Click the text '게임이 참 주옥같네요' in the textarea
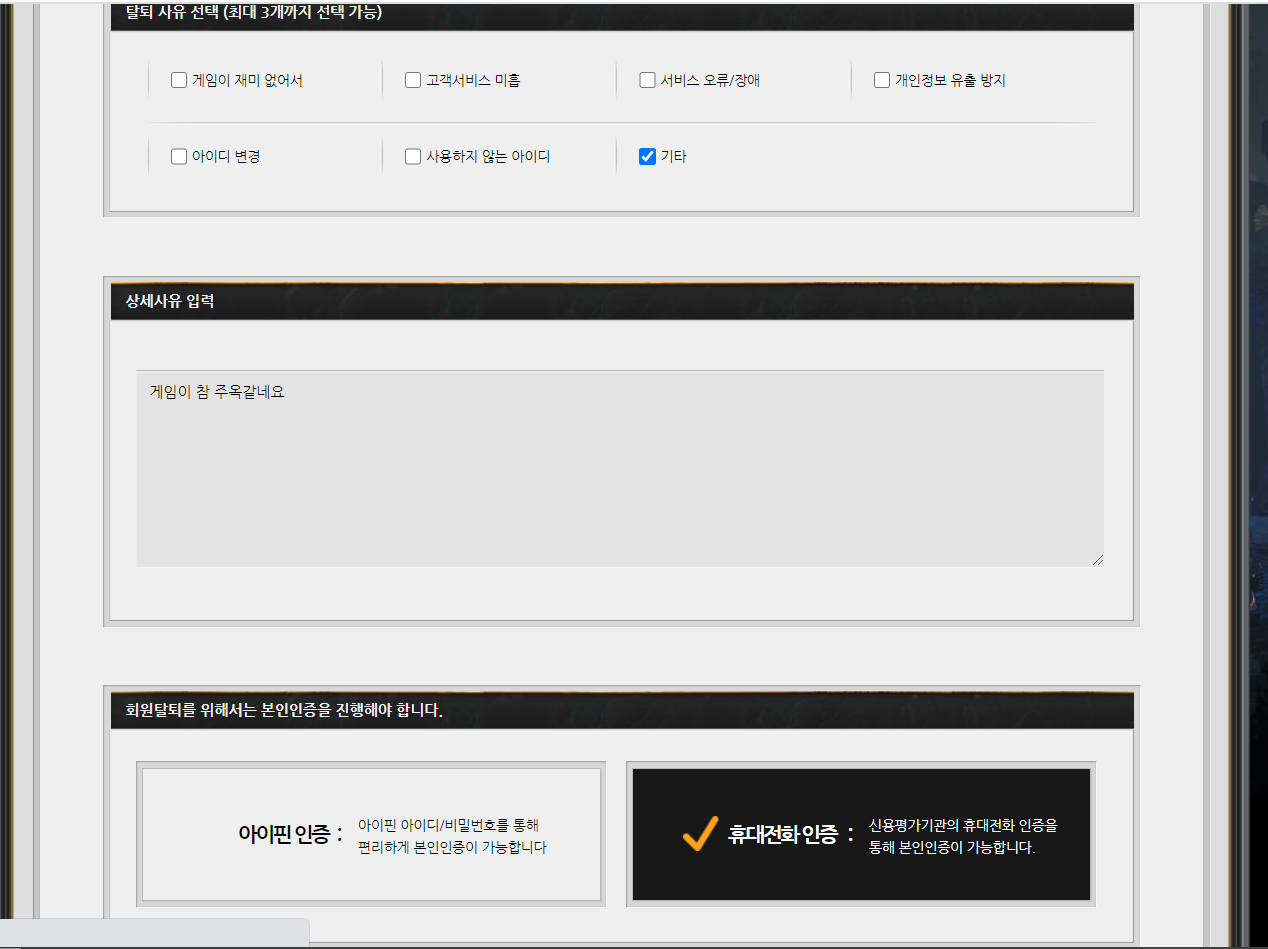 click(x=217, y=392)
